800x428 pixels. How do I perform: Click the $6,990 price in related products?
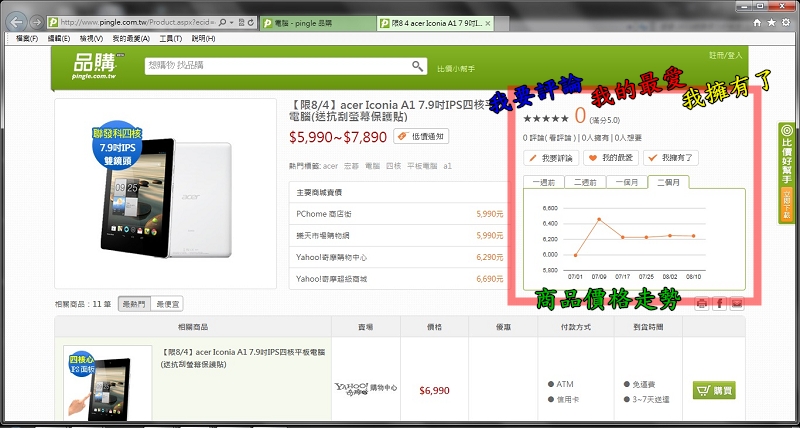click(434, 391)
